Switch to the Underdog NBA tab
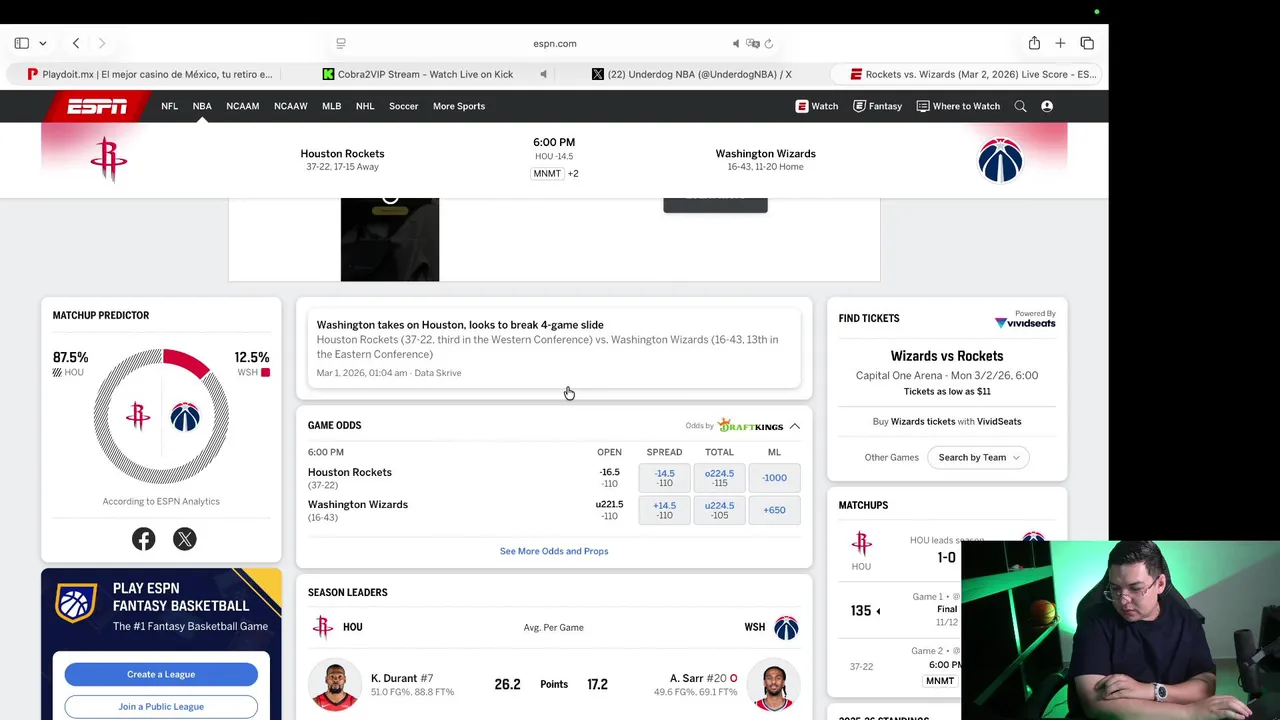The image size is (1280, 720). tap(692, 74)
